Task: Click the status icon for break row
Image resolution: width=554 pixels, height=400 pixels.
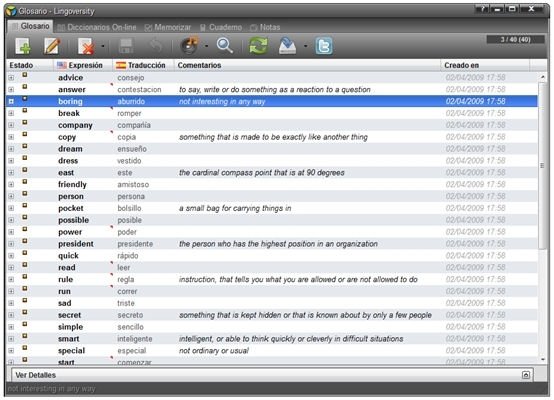Action: pos(25,110)
